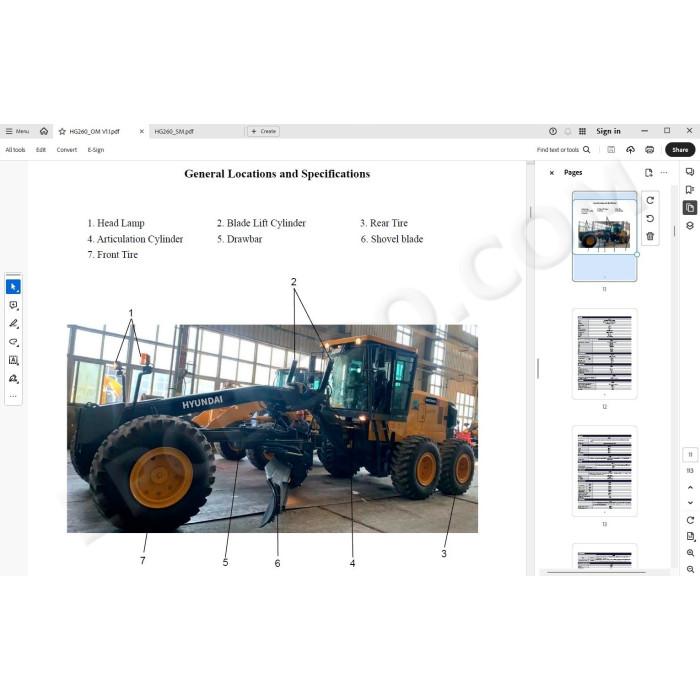Viewport: 700px width, 700px height.
Task: Open more tools ellipsis in left toolbar
Action: tap(13, 396)
